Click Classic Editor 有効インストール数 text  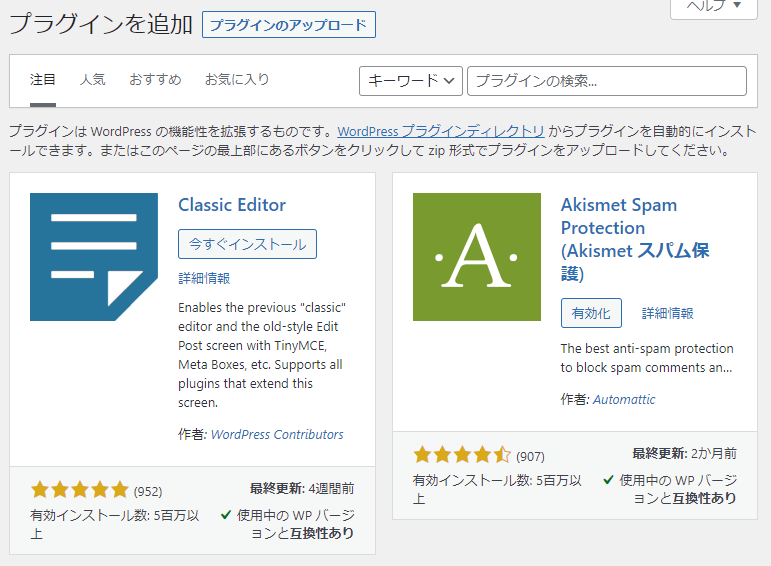click(x=115, y=524)
